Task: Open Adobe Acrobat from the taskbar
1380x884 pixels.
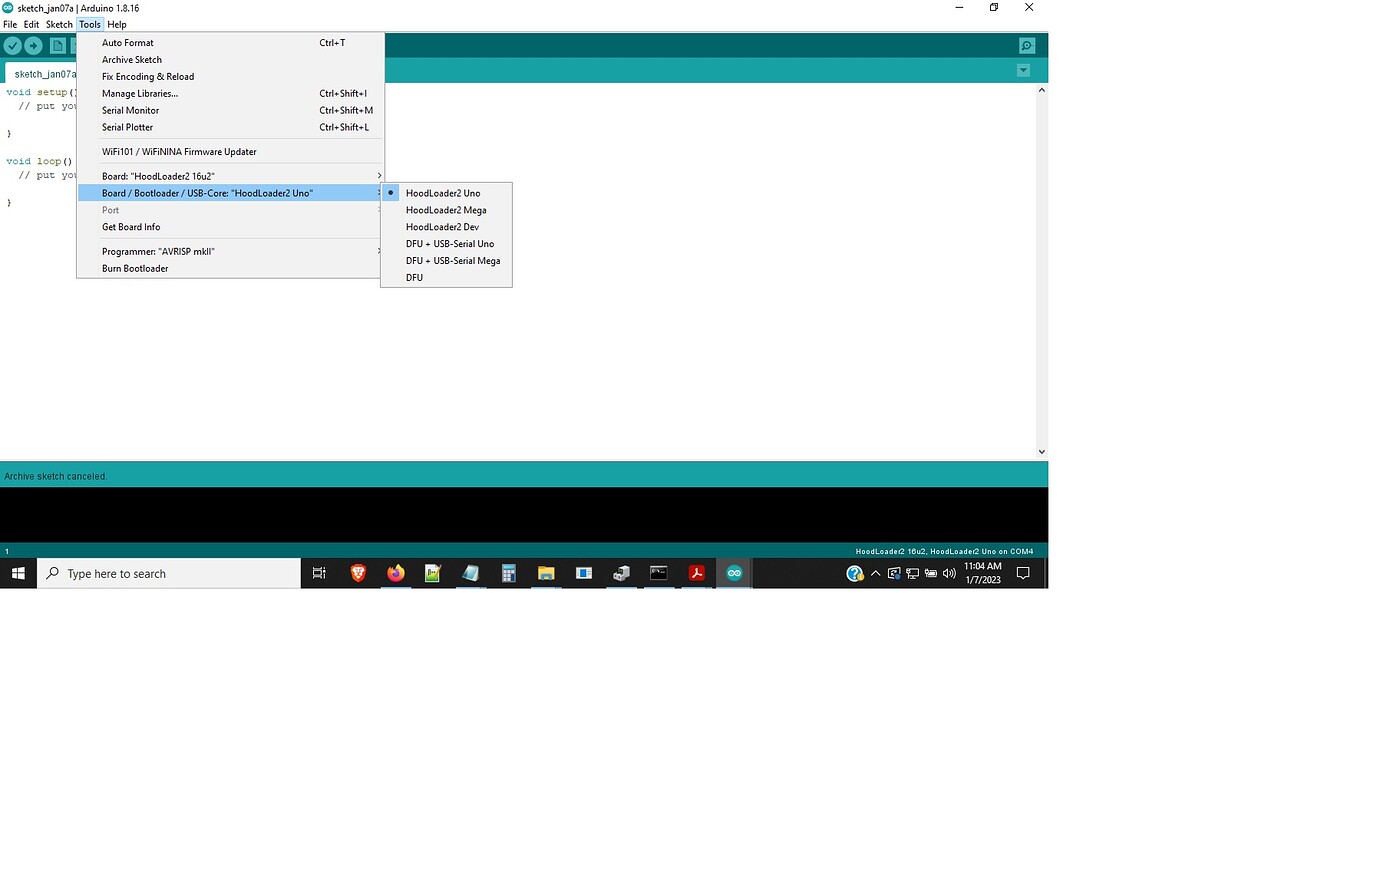Action: click(696, 573)
